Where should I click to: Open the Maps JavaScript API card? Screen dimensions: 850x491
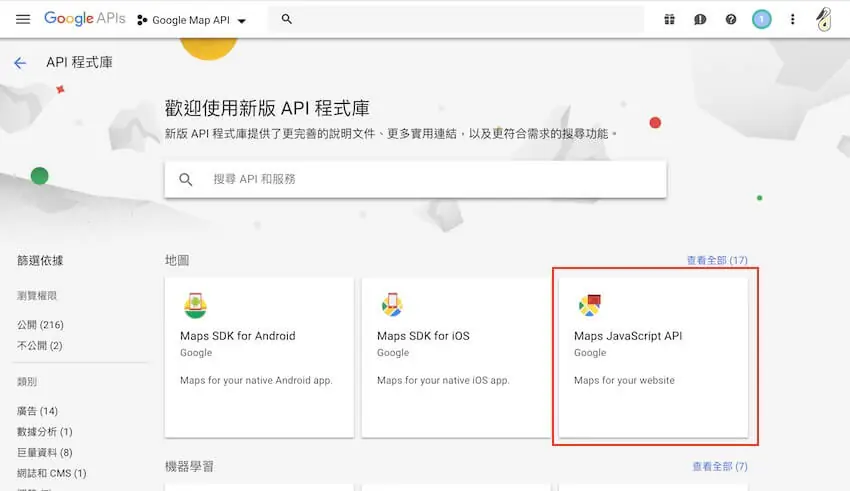[x=653, y=358]
